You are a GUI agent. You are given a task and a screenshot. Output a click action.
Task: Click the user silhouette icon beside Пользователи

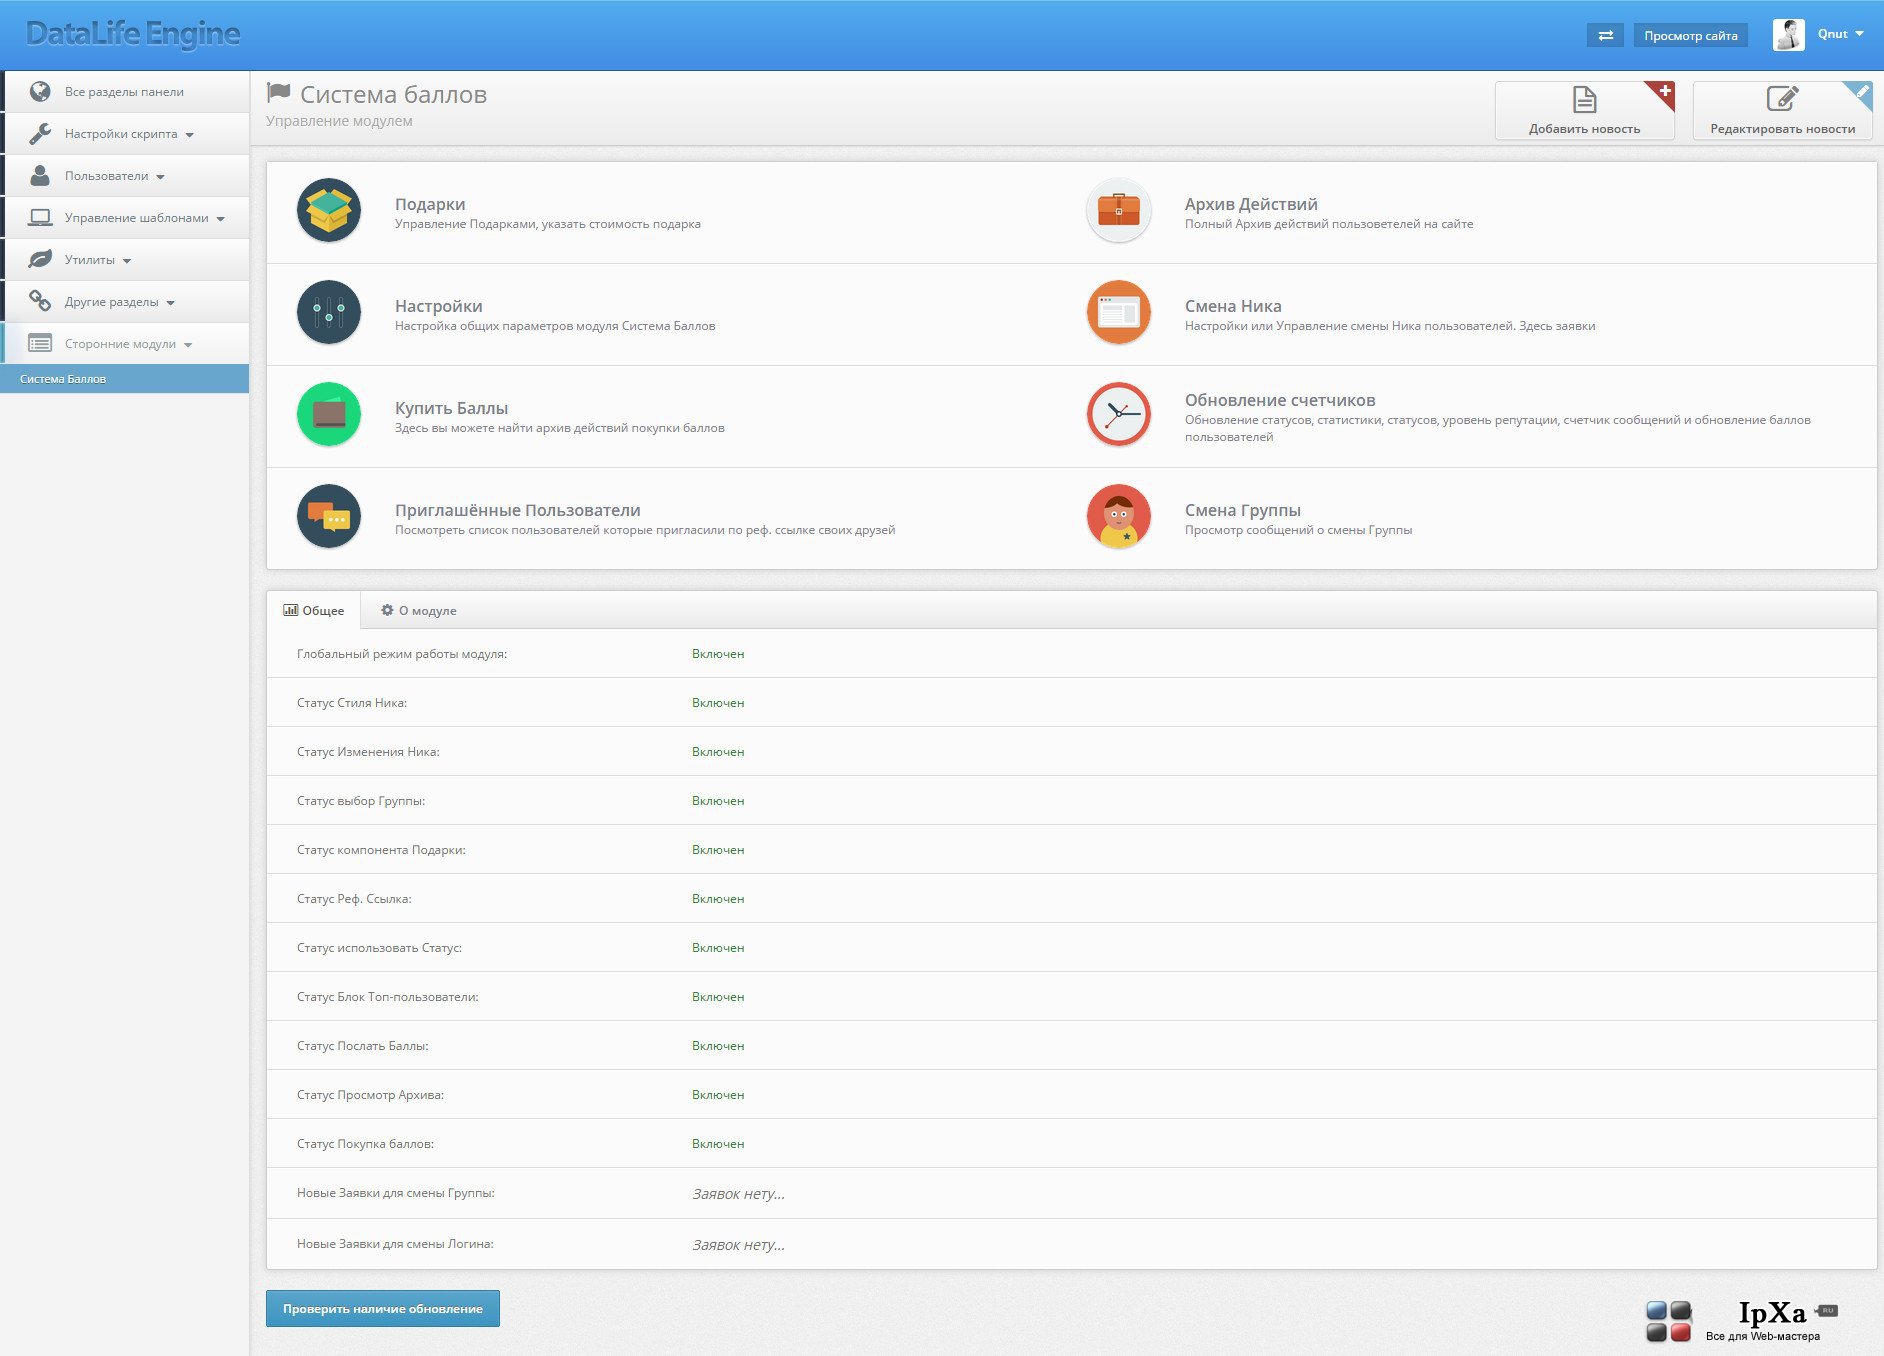tap(40, 175)
